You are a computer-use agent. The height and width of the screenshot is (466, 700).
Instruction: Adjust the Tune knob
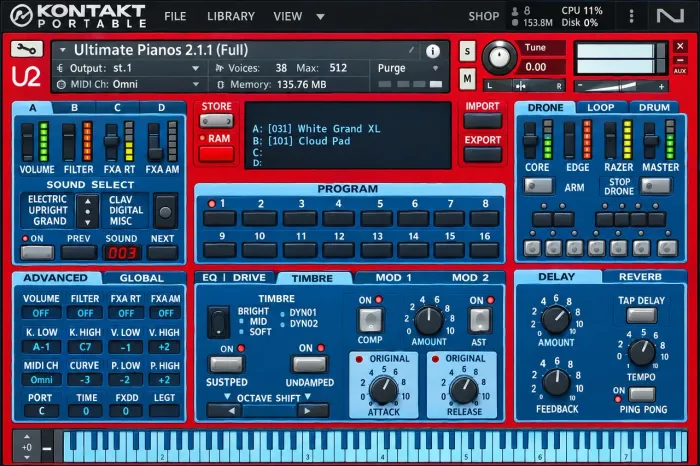499,57
